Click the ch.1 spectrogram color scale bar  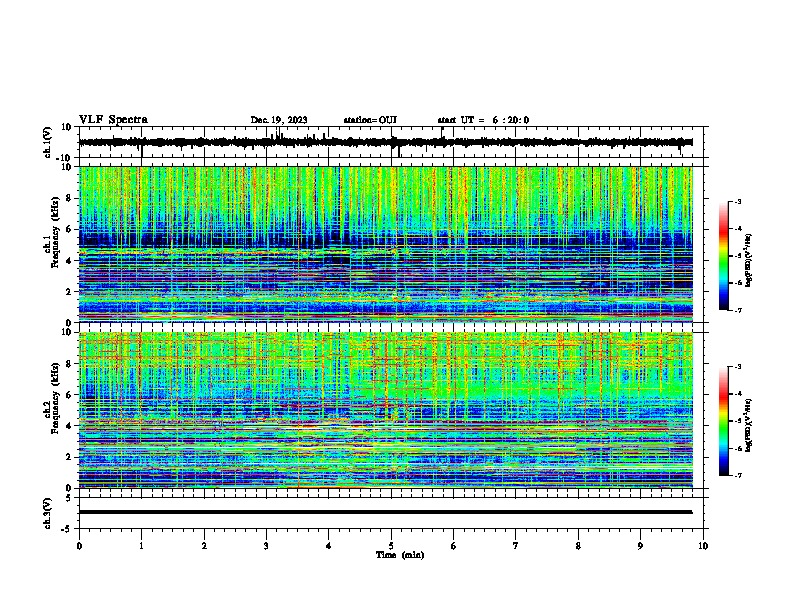(724, 256)
